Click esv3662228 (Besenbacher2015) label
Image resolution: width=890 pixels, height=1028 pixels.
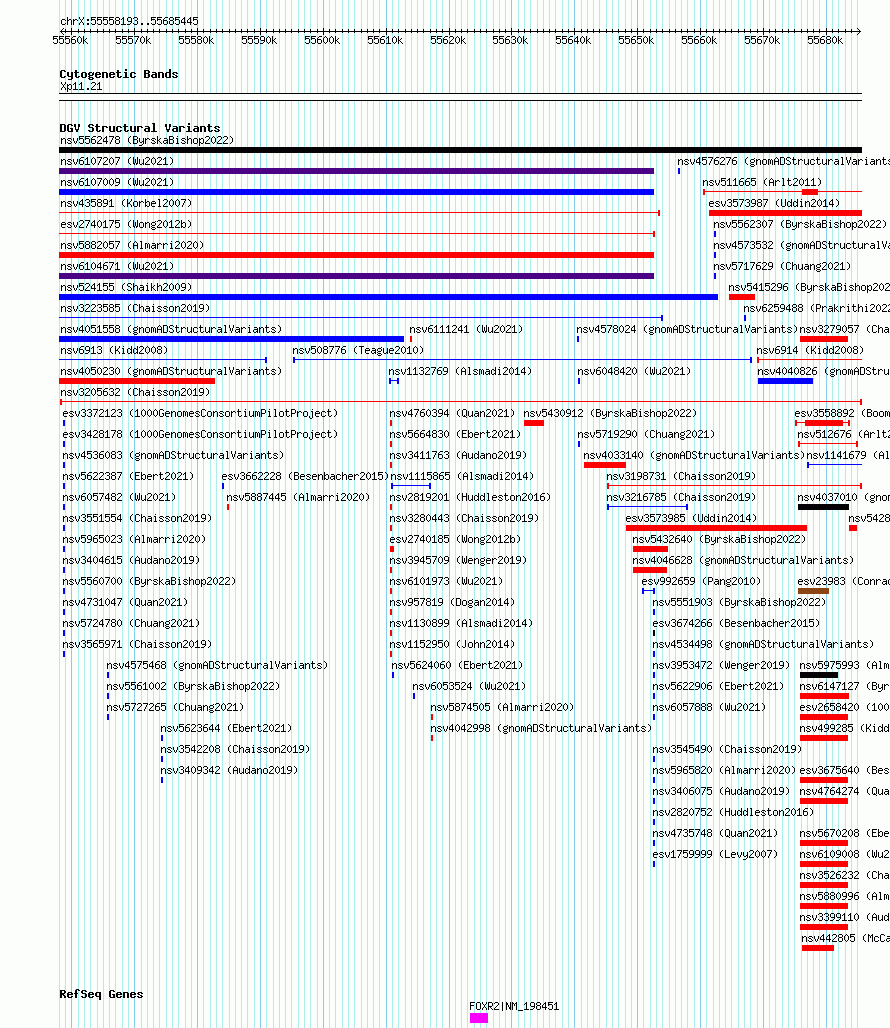(x=305, y=476)
